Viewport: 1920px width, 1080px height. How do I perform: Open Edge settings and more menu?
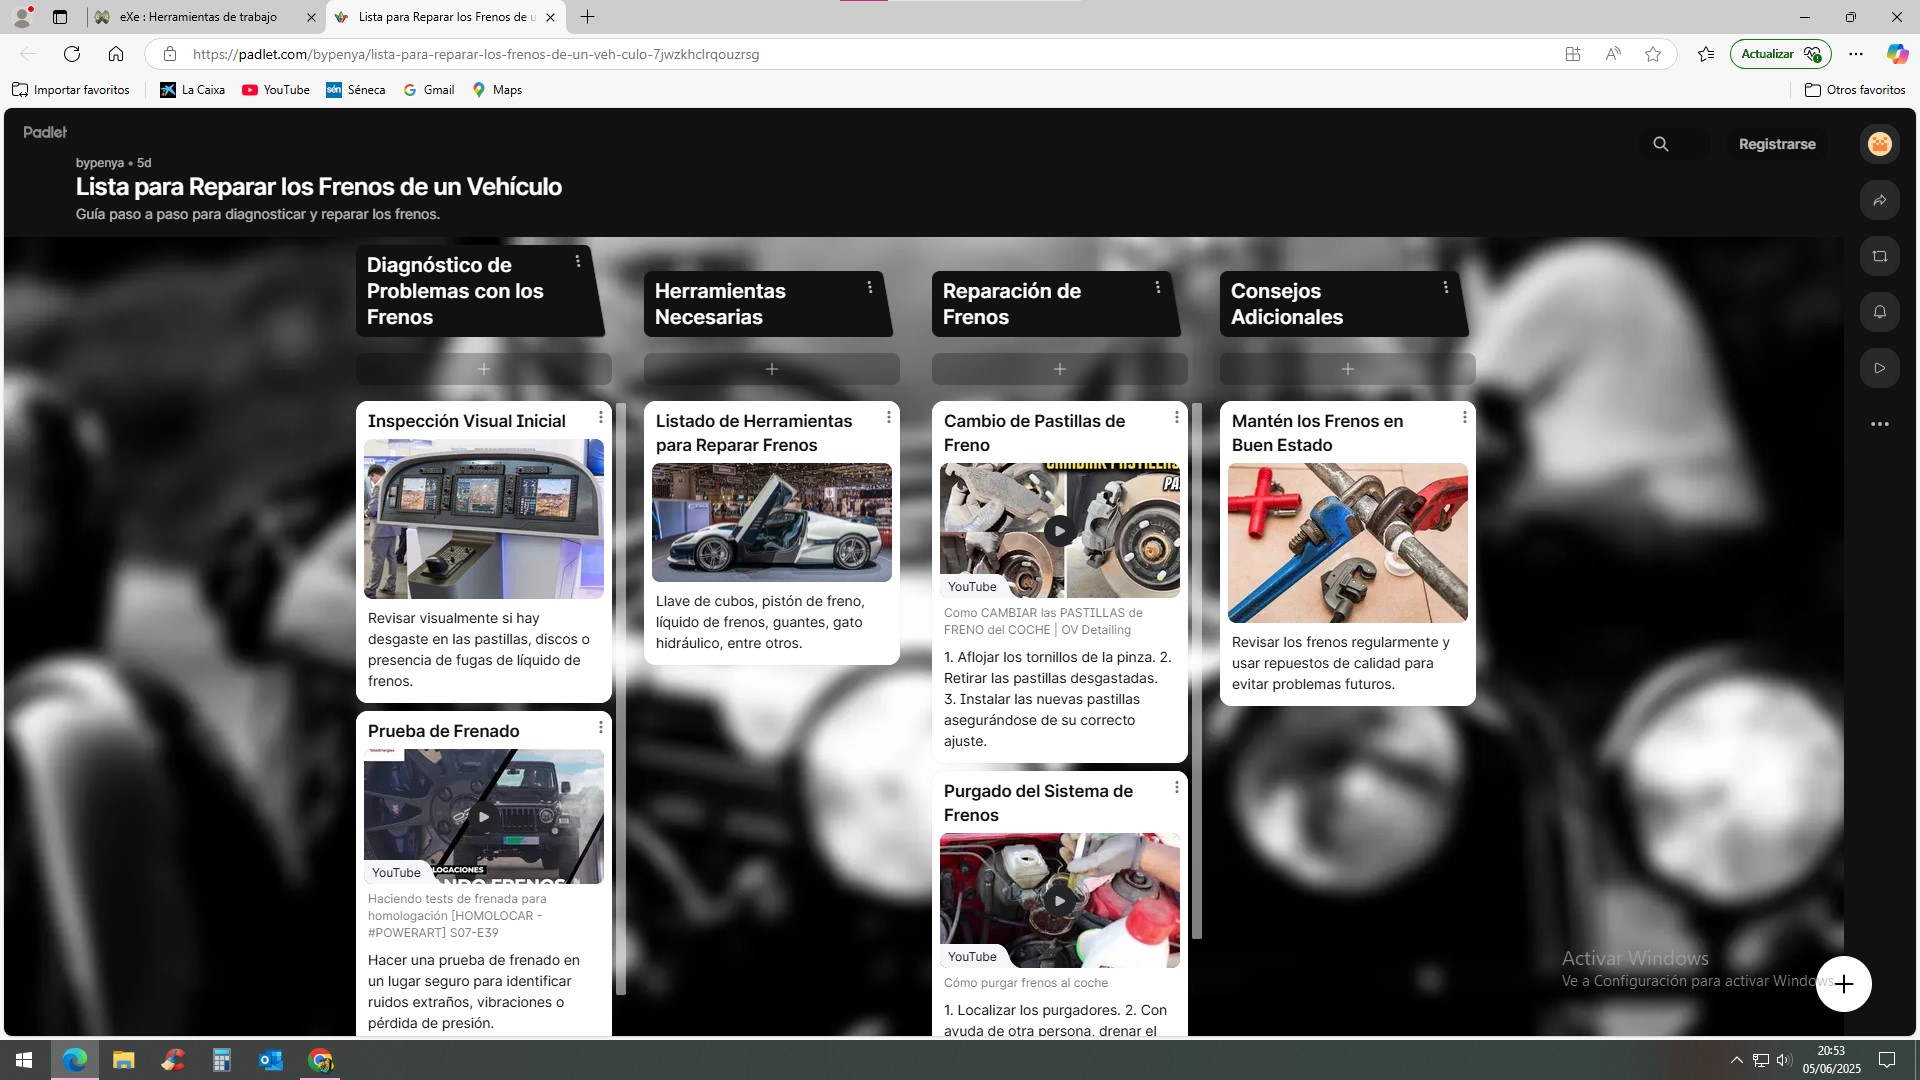pyautogui.click(x=1856, y=54)
